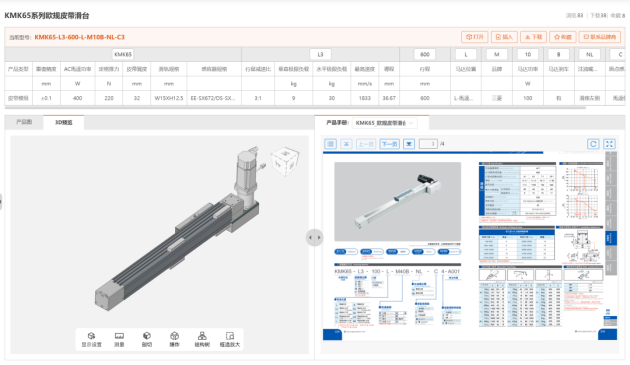
Task: Open display settings in 3D viewer toolbar
Action: (x=92, y=339)
